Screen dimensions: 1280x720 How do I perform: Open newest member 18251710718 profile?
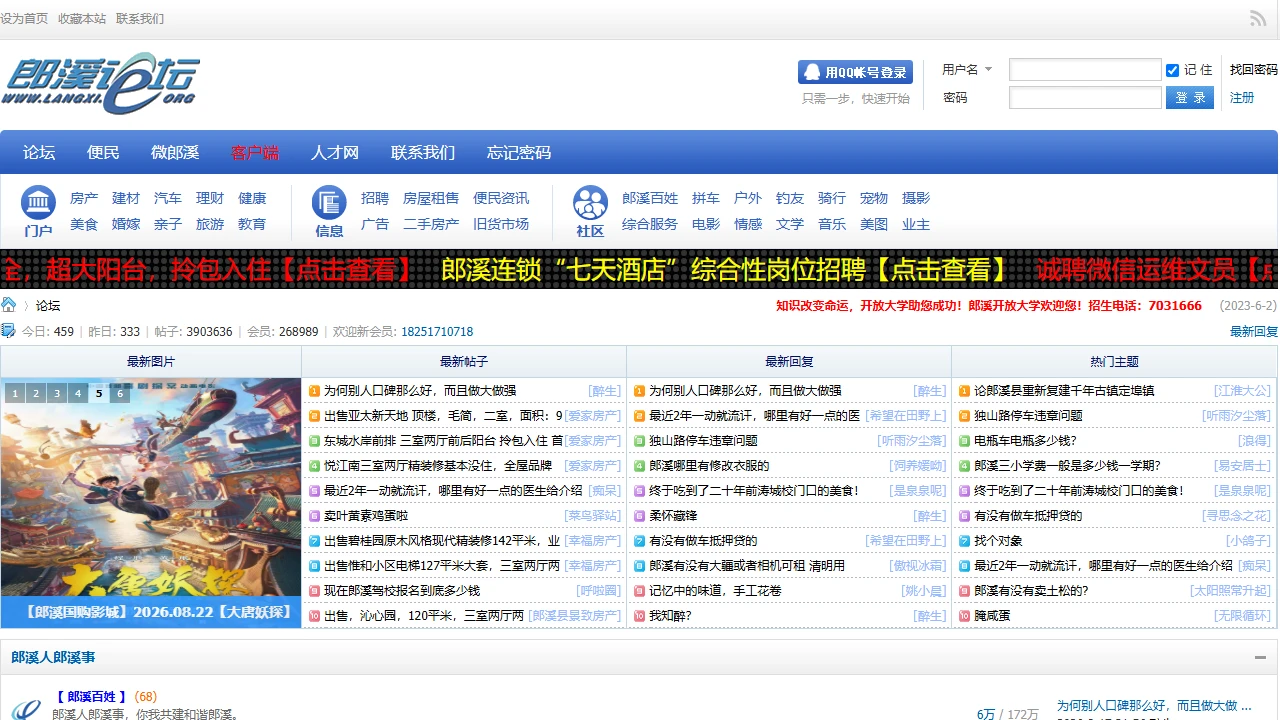pos(437,332)
